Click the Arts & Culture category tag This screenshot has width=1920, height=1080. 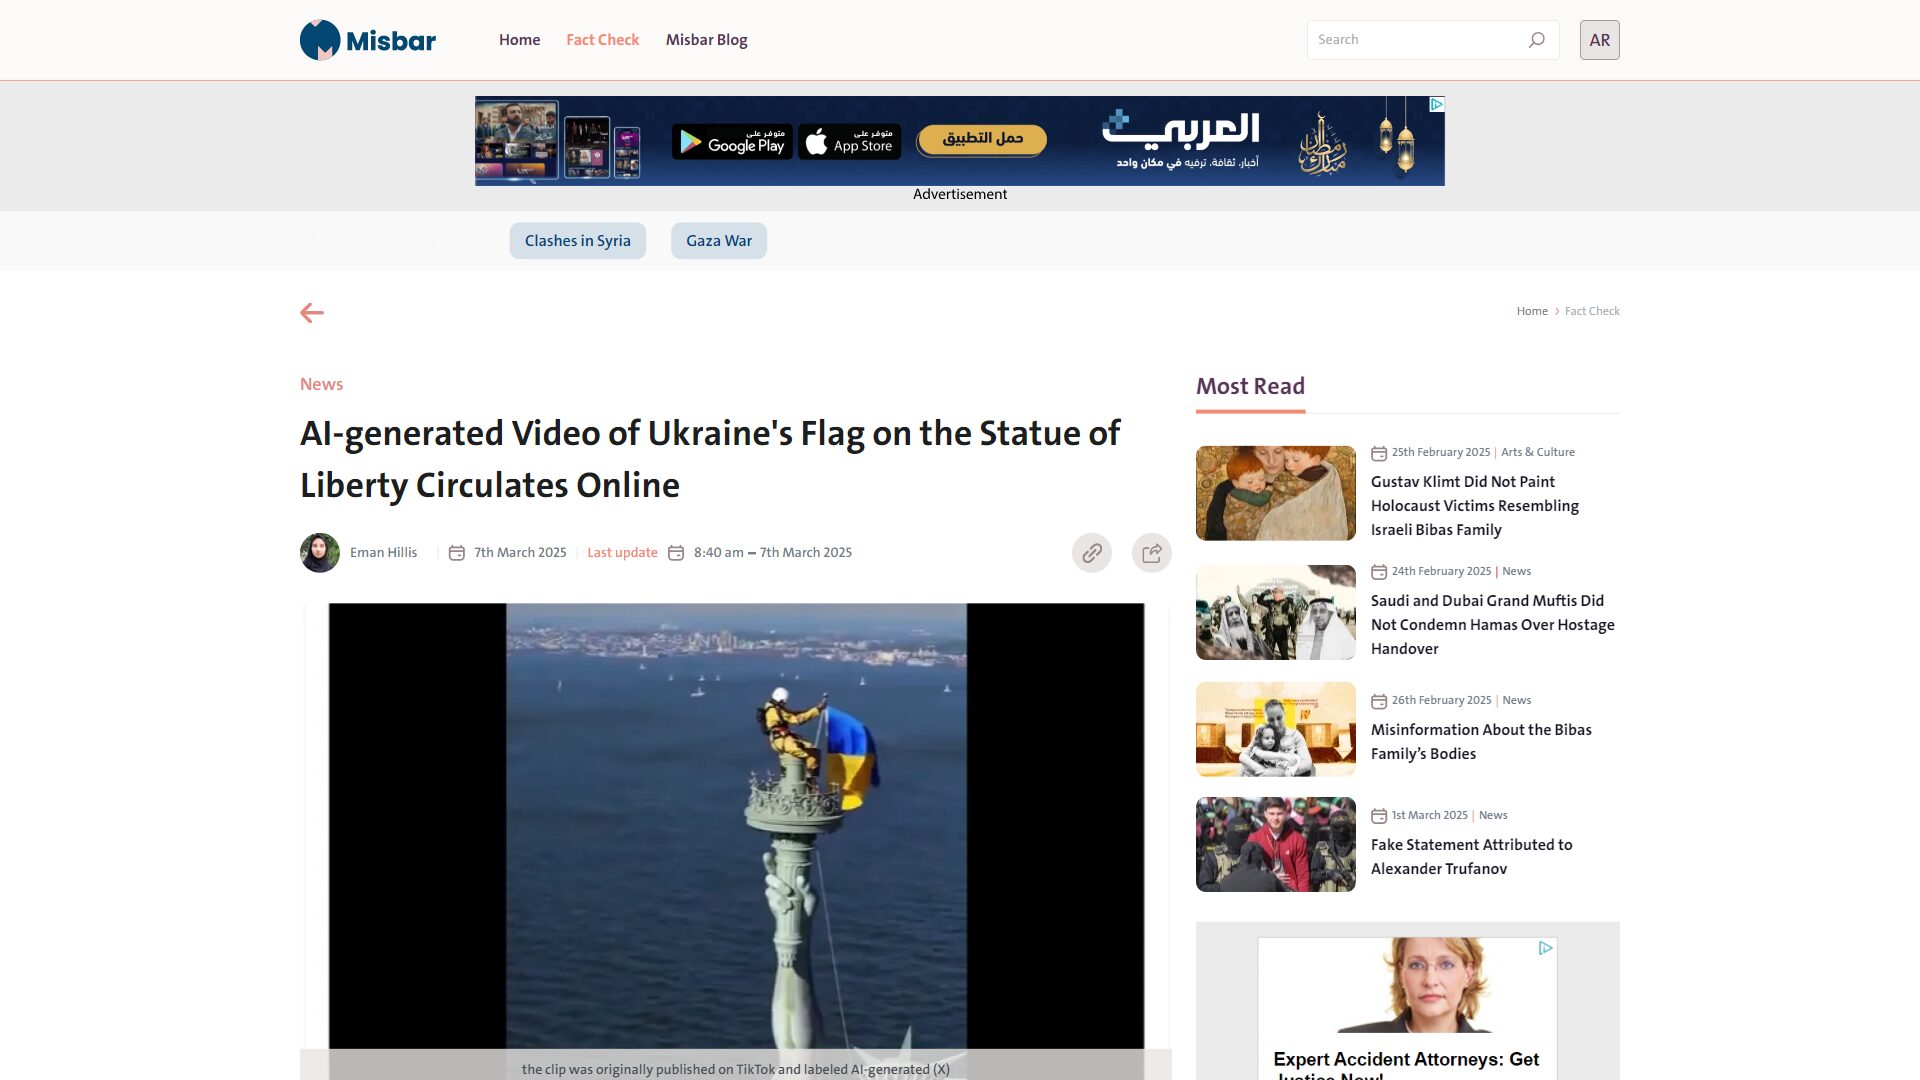point(1538,452)
